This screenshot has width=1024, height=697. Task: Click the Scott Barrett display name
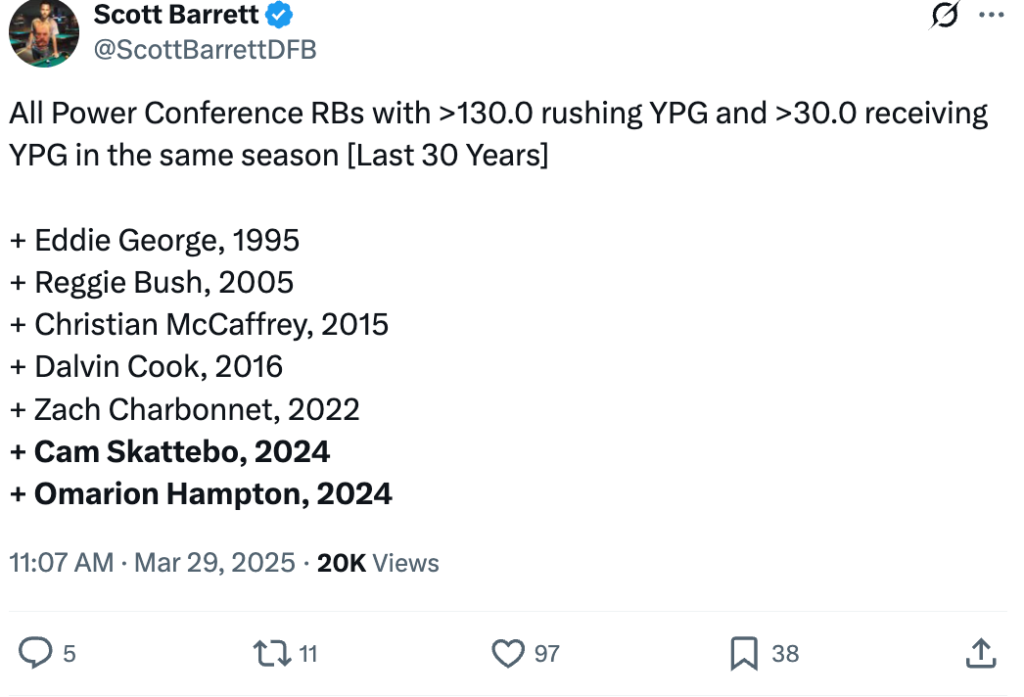tap(176, 14)
